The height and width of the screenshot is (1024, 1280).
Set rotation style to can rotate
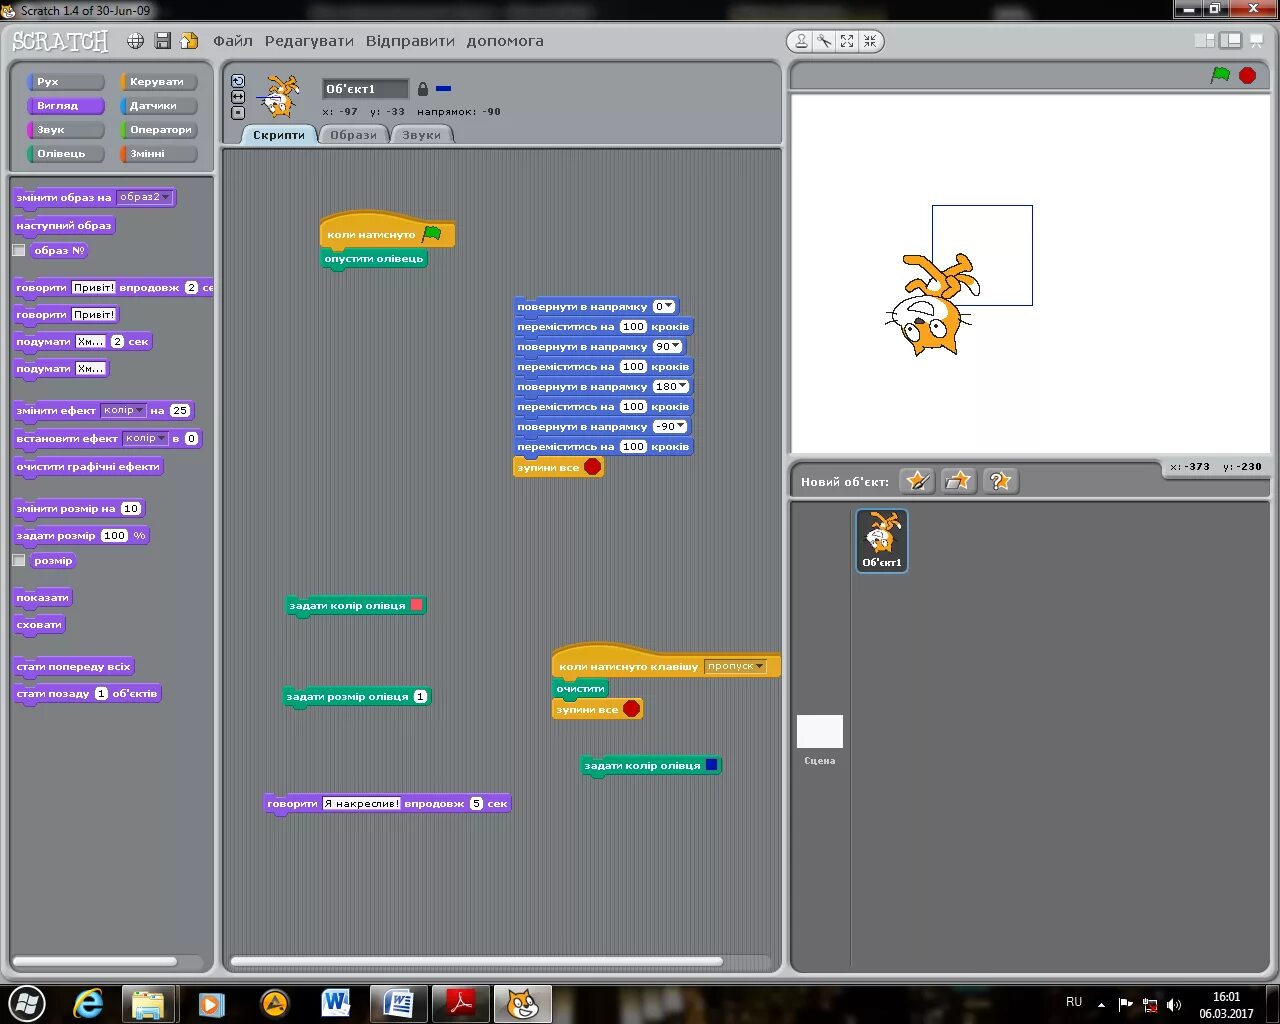tap(238, 81)
